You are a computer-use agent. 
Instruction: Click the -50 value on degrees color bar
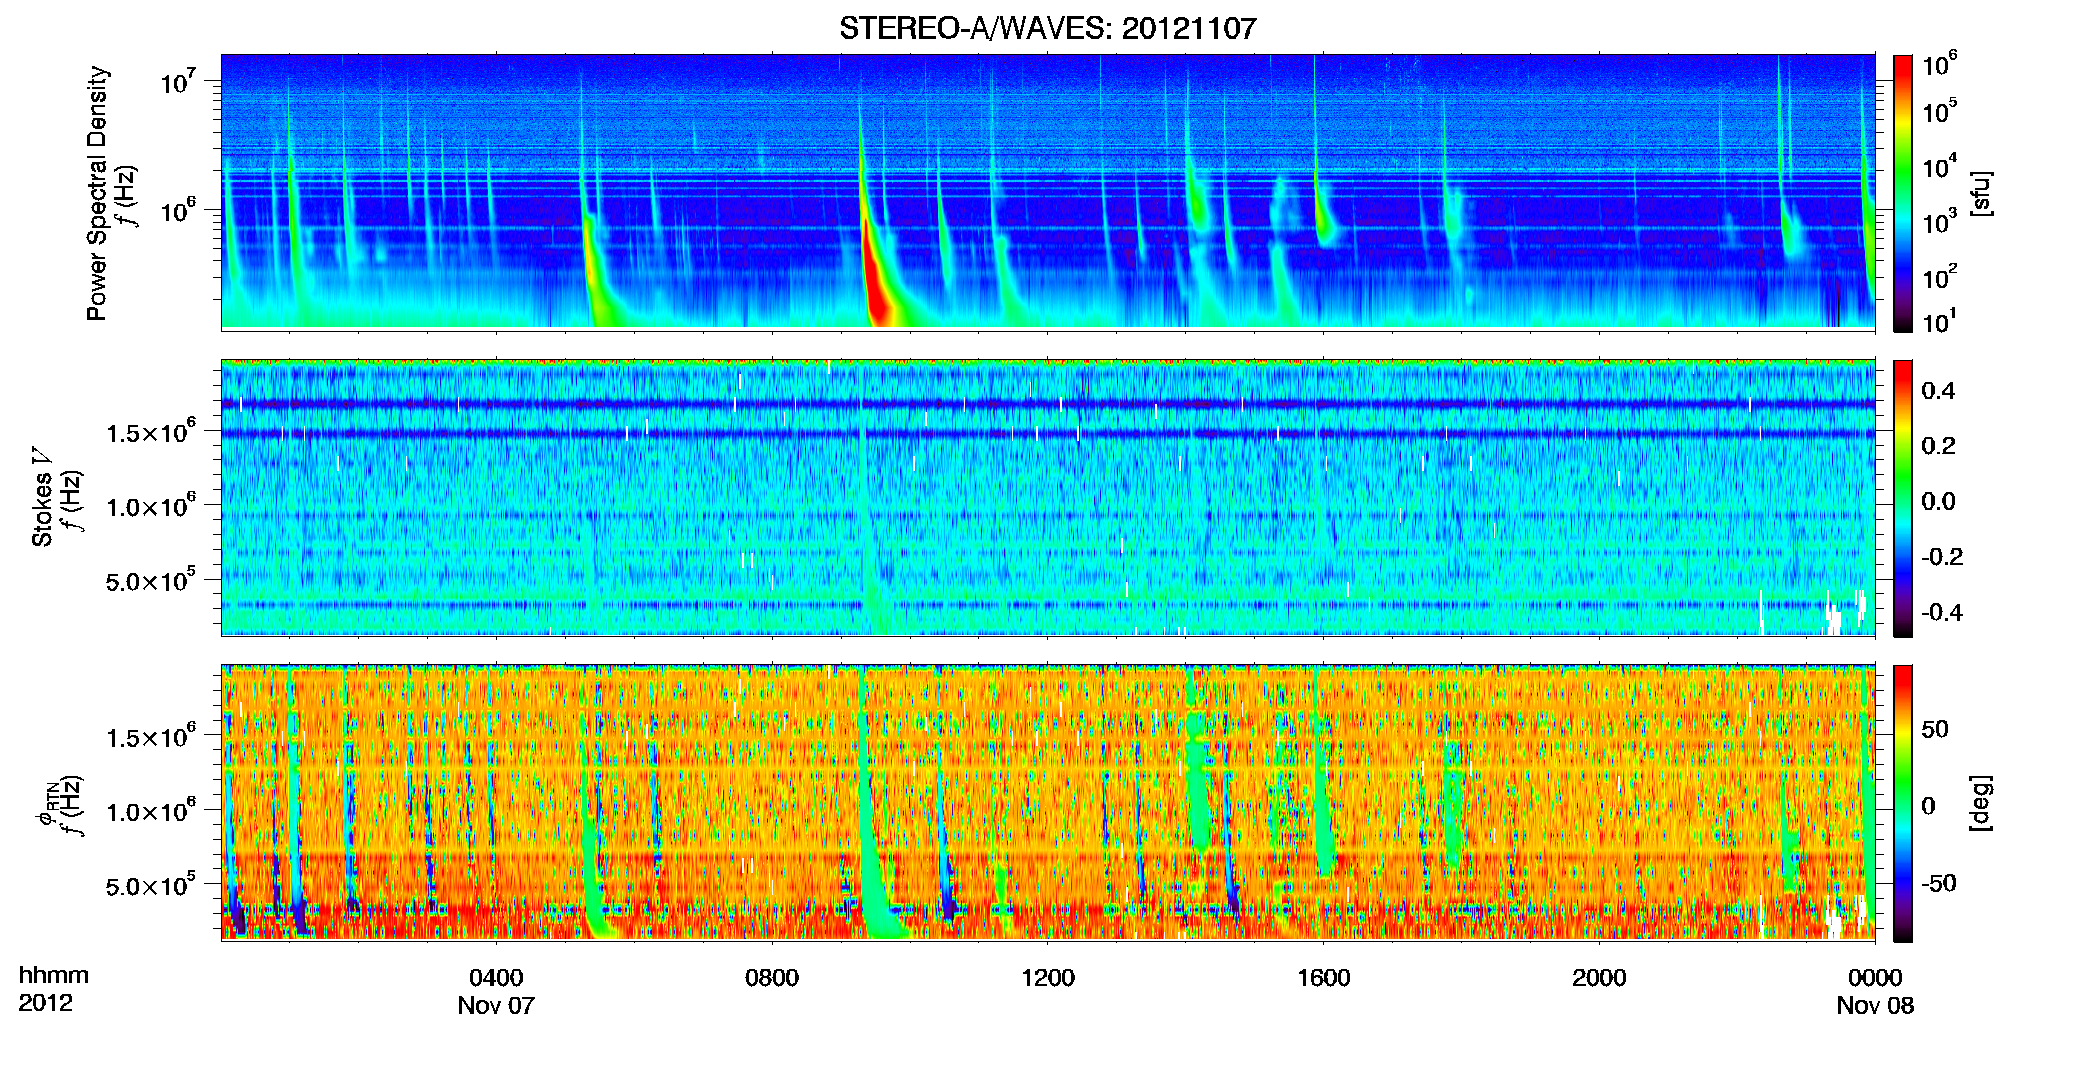(1939, 883)
